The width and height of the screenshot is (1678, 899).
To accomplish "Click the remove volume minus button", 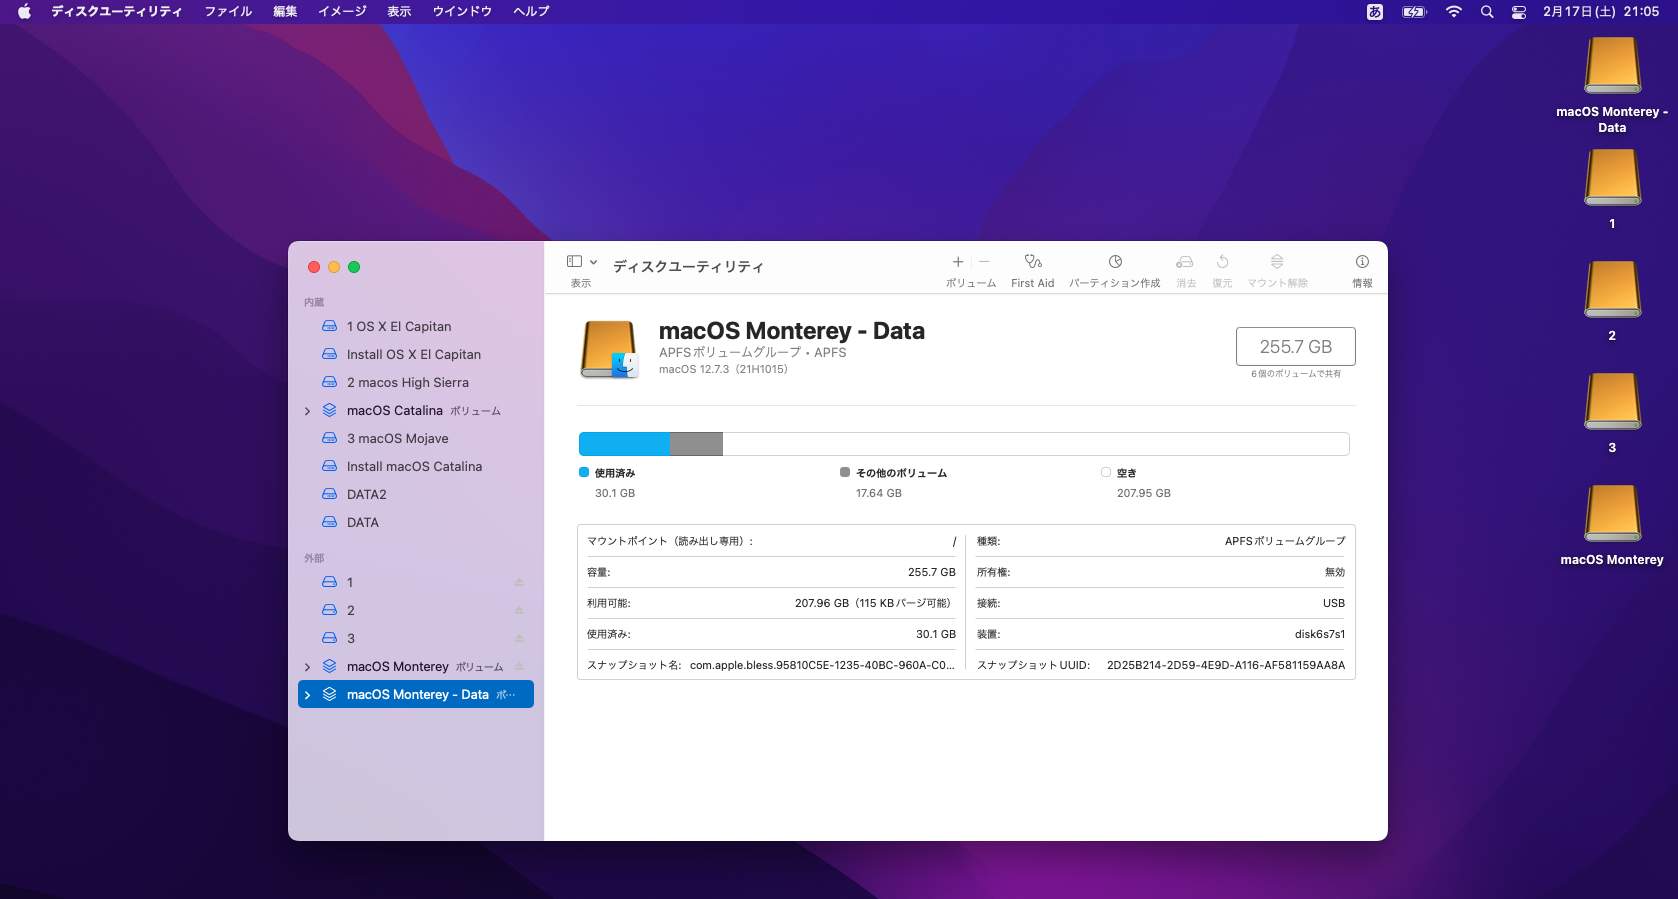I will pyautogui.click(x=984, y=262).
